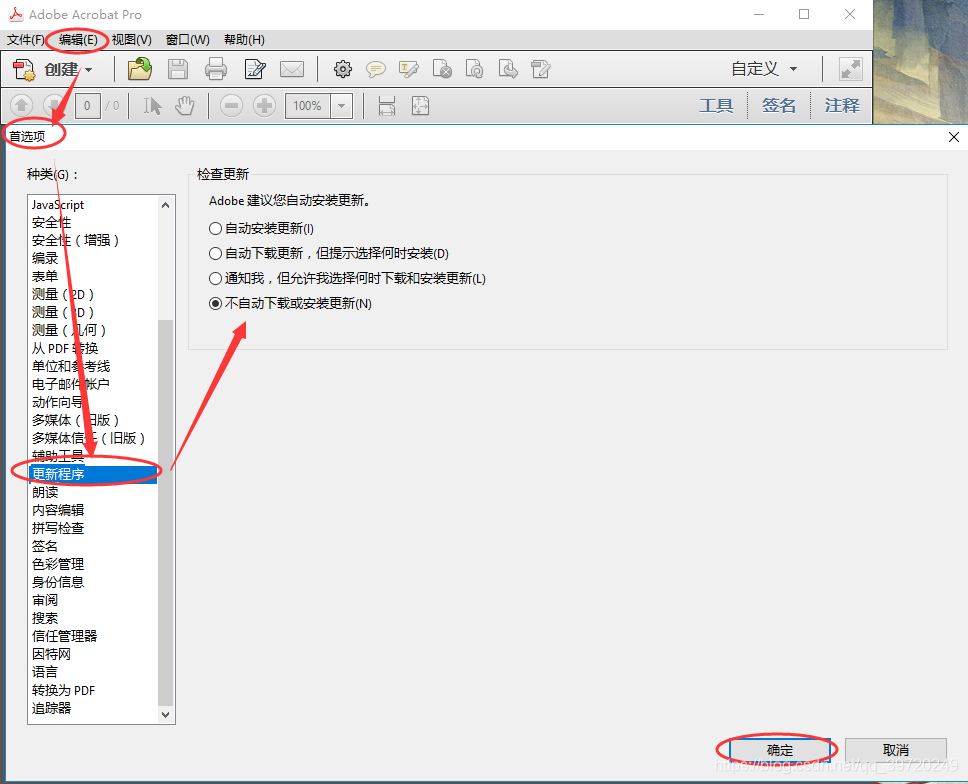The width and height of the screenshot is (968, 784).
Task: Click the Save floppy disk icon
Action: coord(178,69)
